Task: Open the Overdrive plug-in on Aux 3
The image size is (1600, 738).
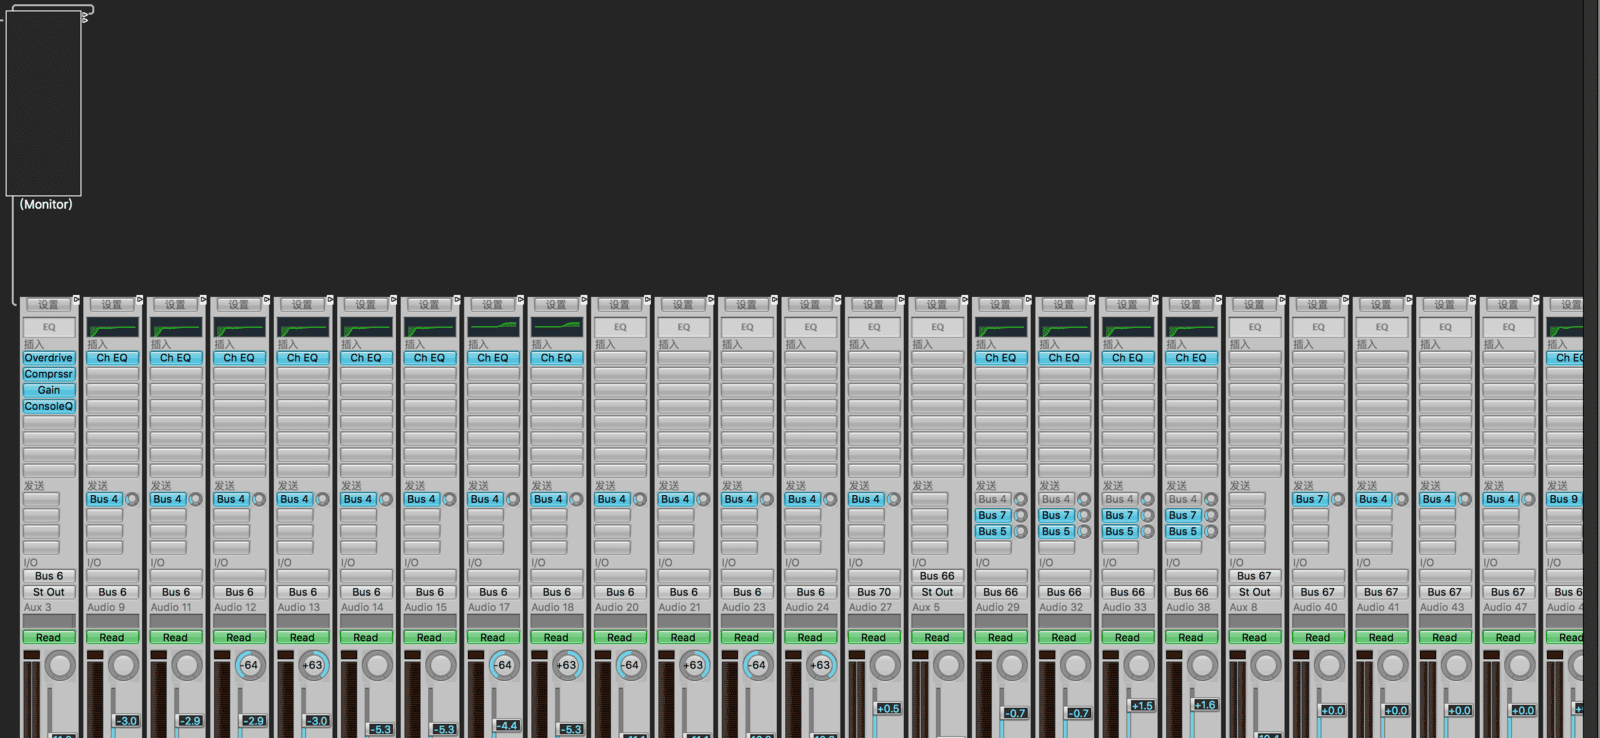Action: [49, 358]
